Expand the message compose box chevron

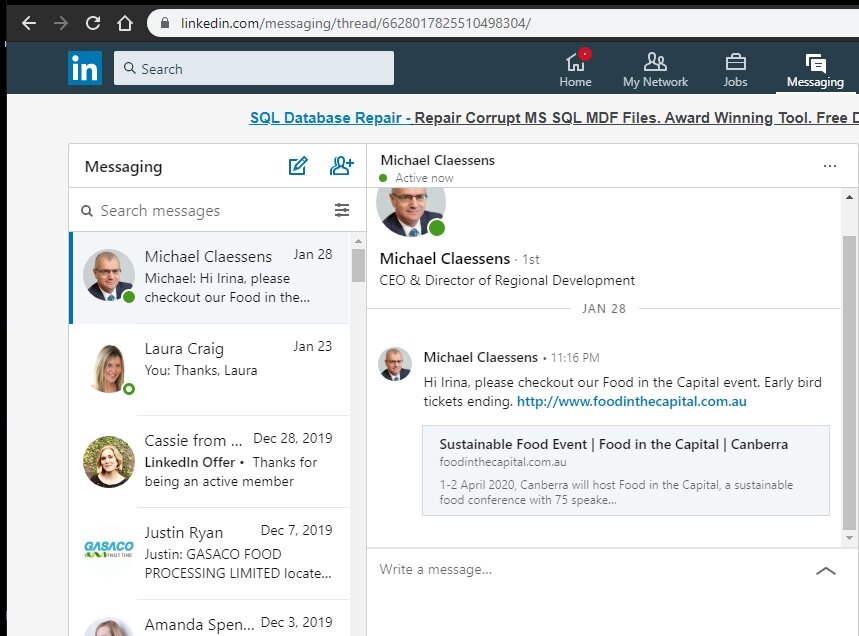[x=826, y=571]
